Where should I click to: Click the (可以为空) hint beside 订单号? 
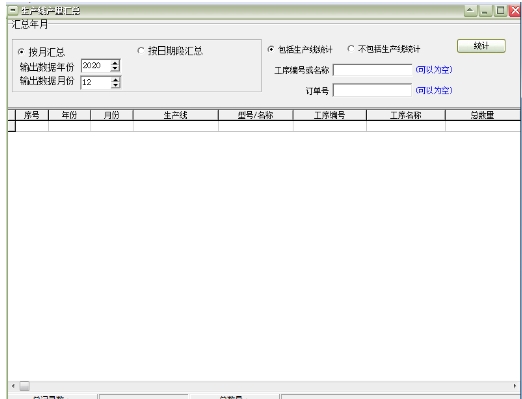coord(434,90)
